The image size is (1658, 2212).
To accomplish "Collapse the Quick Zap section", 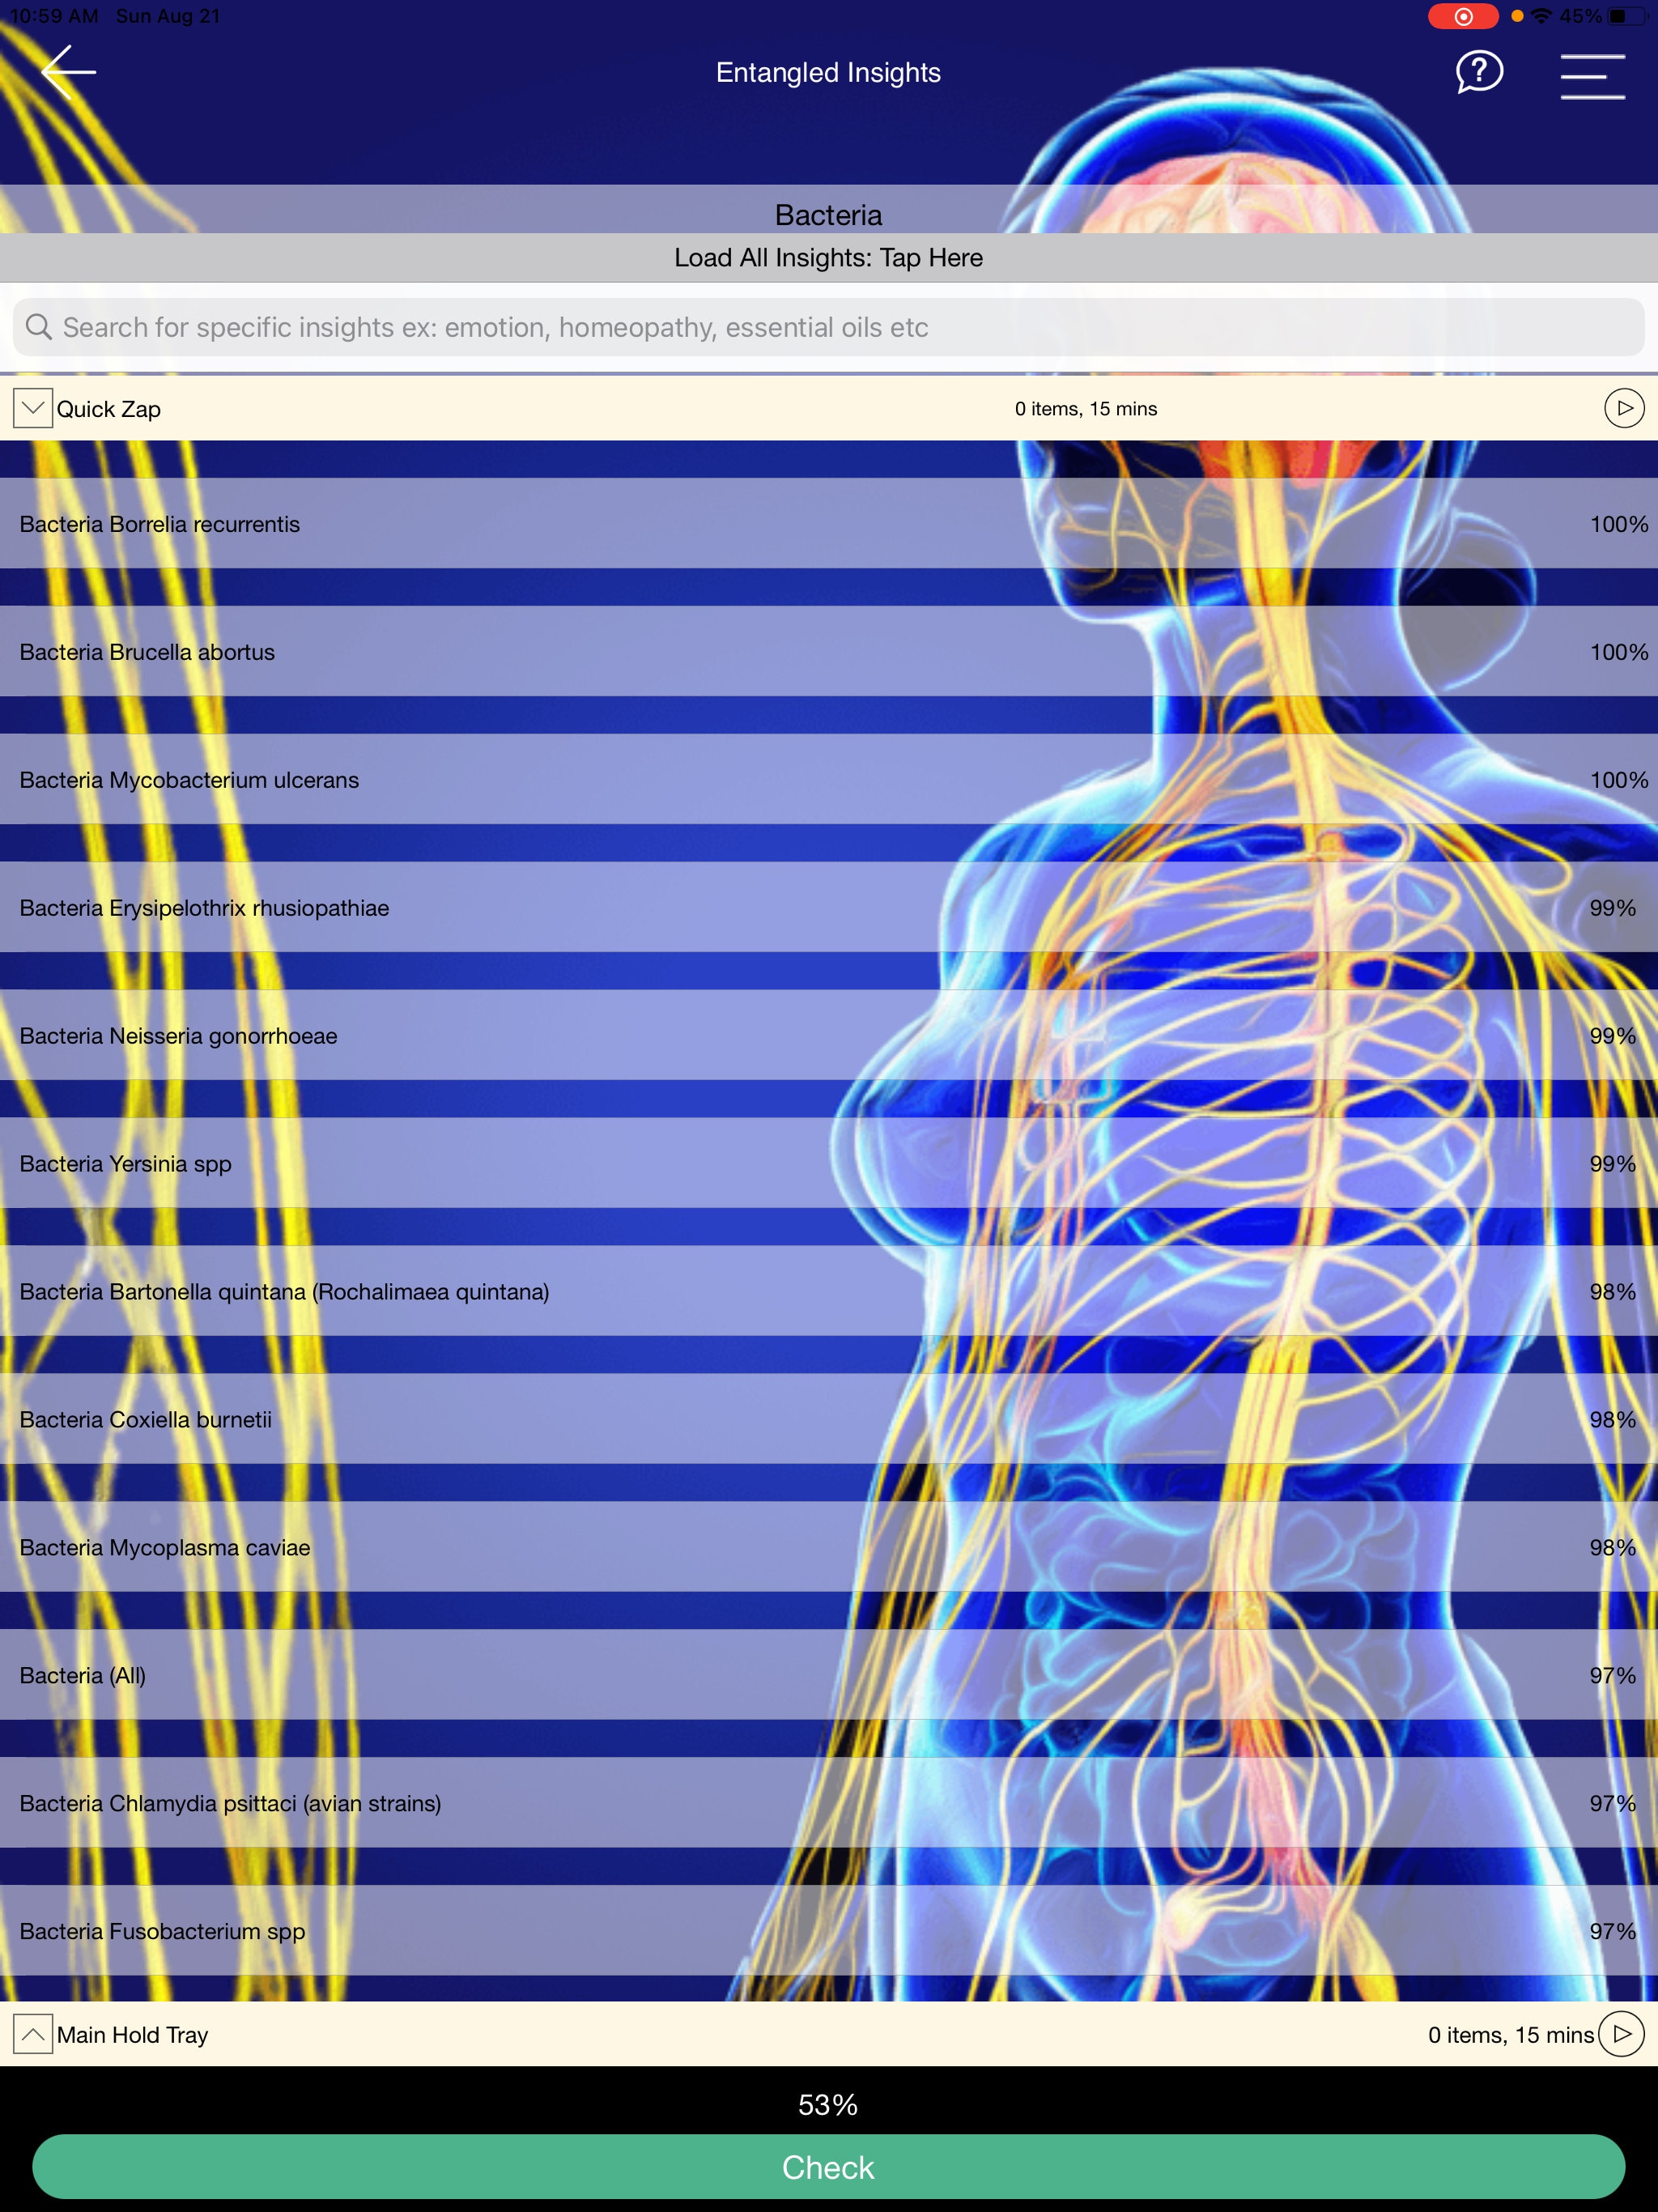I will tap(33, 407).
